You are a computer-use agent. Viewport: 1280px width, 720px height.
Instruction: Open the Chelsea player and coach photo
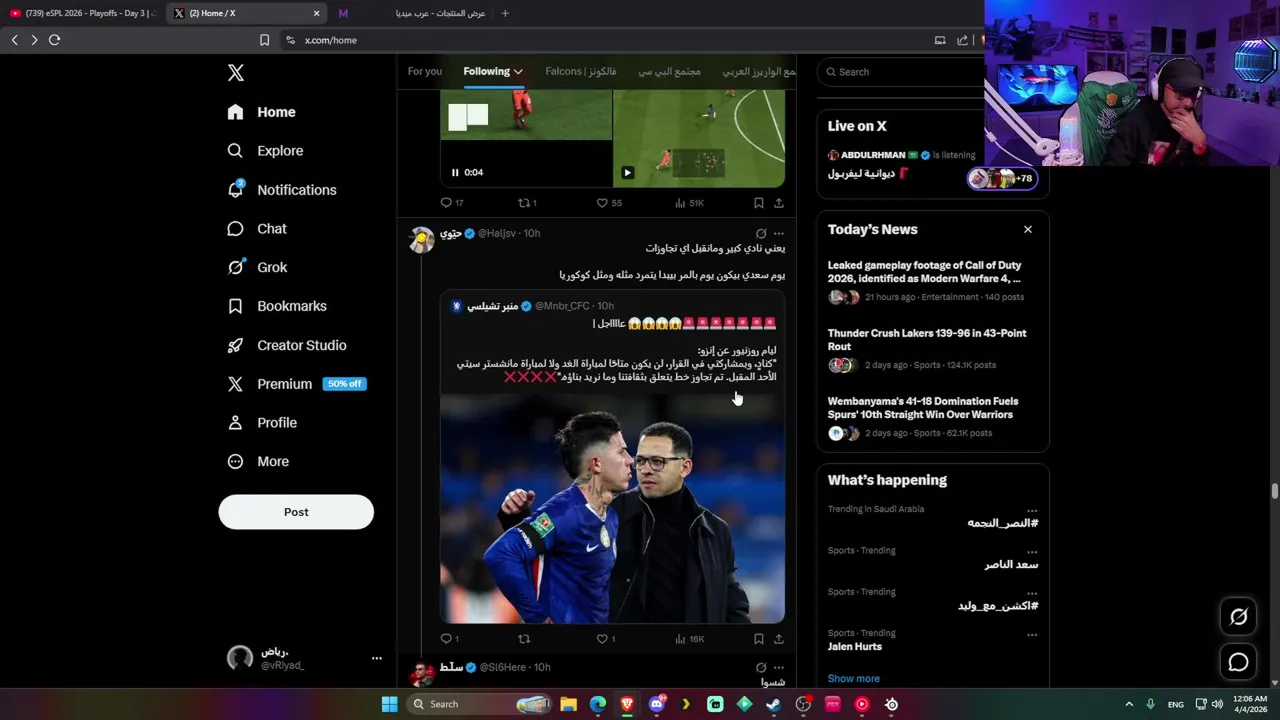(612, 509)
